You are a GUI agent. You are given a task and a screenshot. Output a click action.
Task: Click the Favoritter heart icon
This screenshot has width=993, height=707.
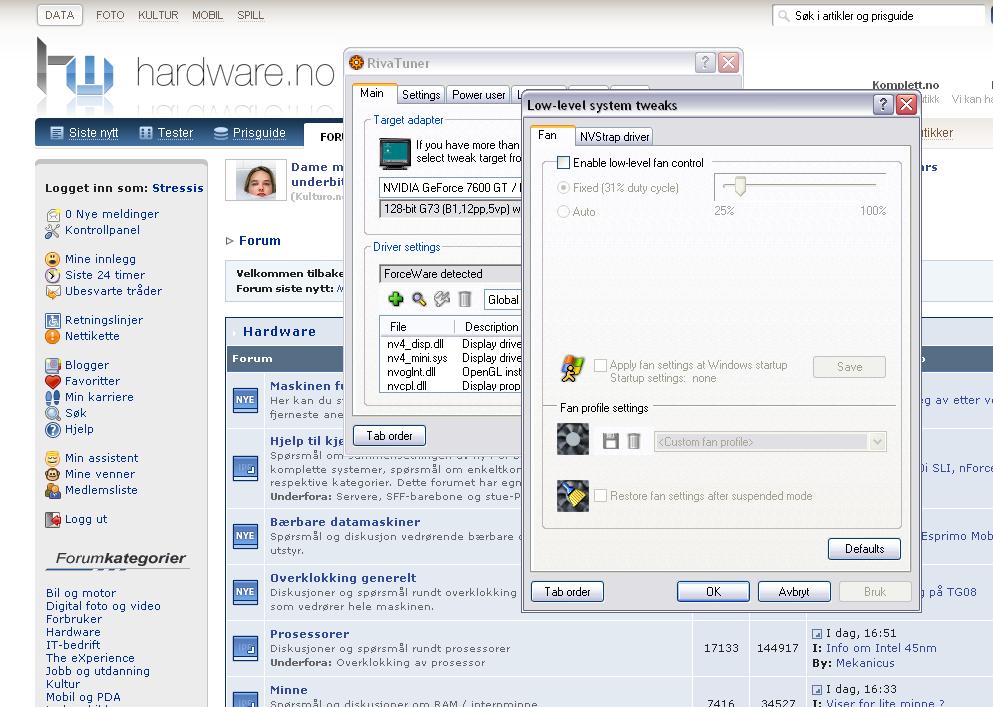pyautogui.click(x=53, y=381)
